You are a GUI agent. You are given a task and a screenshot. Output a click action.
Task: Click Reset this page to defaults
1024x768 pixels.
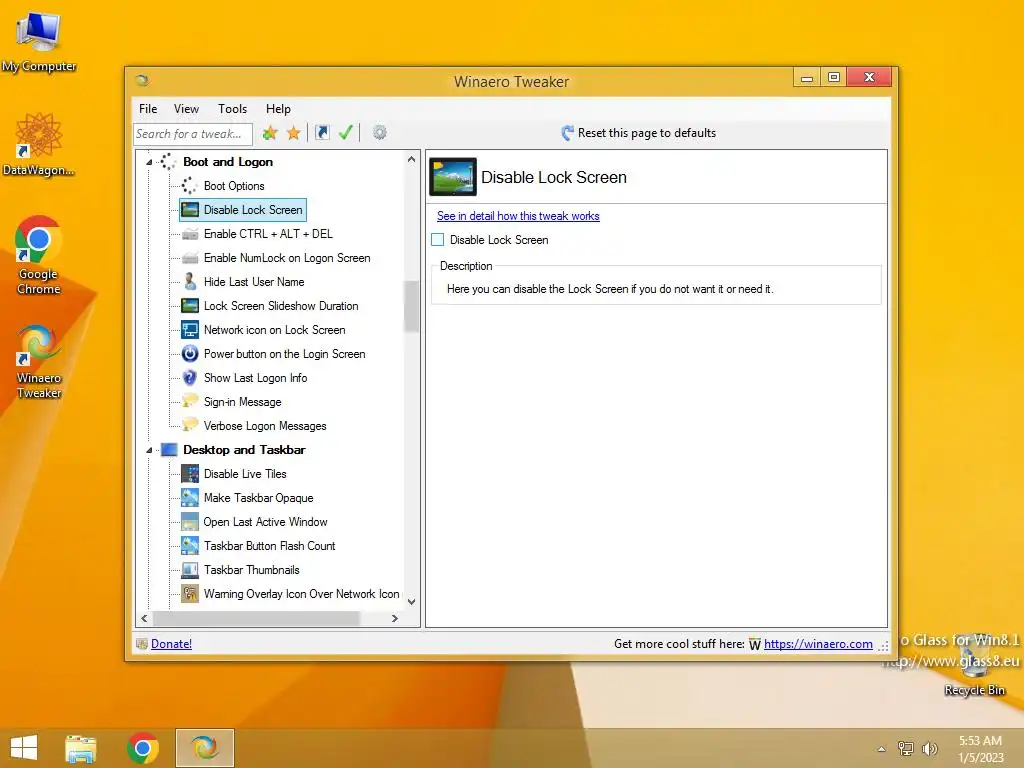pyautogui.click(x=639, y=133)
